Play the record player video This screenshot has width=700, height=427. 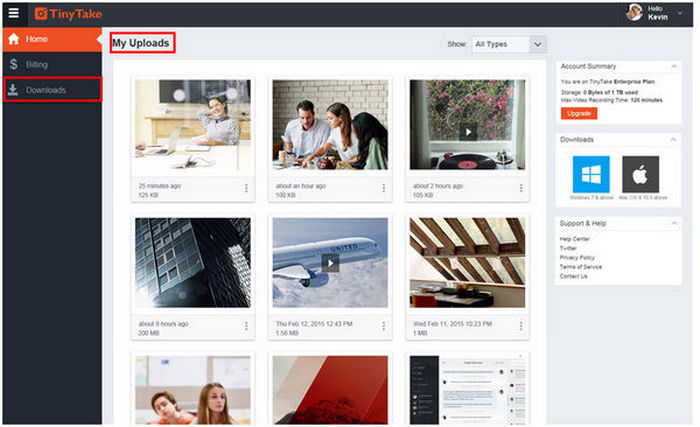pos(467,130)
